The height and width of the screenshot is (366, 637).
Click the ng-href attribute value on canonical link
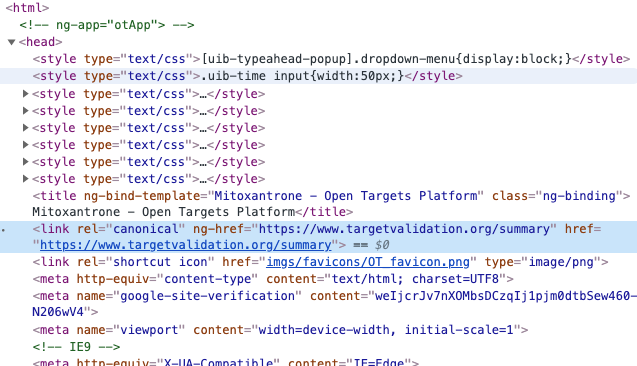(404, 229)
